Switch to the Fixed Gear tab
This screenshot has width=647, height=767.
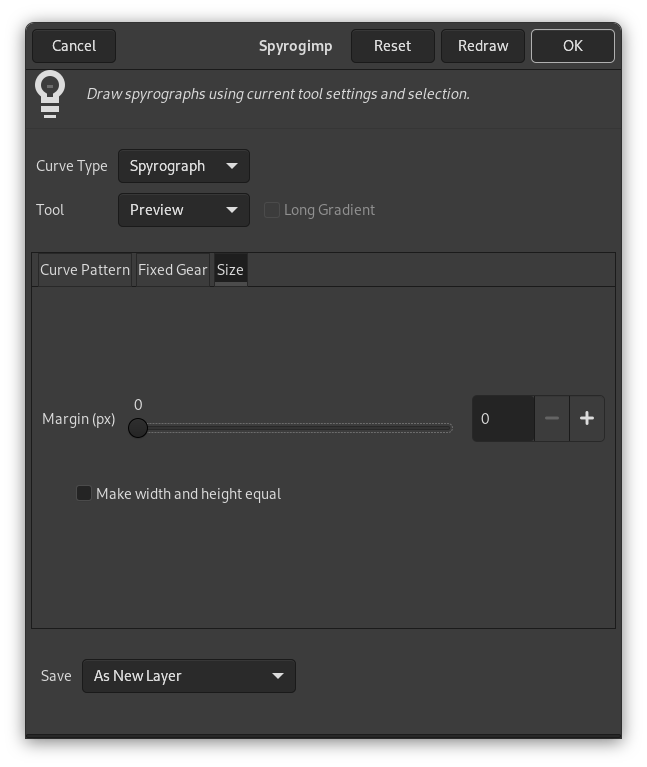173,270
